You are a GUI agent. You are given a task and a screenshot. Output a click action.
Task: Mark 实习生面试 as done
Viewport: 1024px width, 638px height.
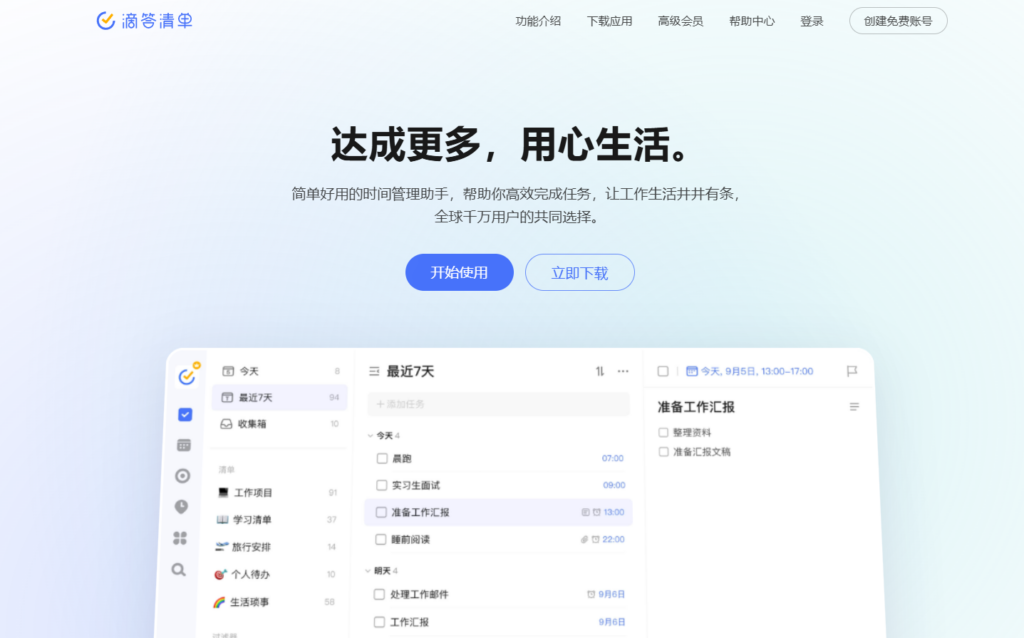381,484
